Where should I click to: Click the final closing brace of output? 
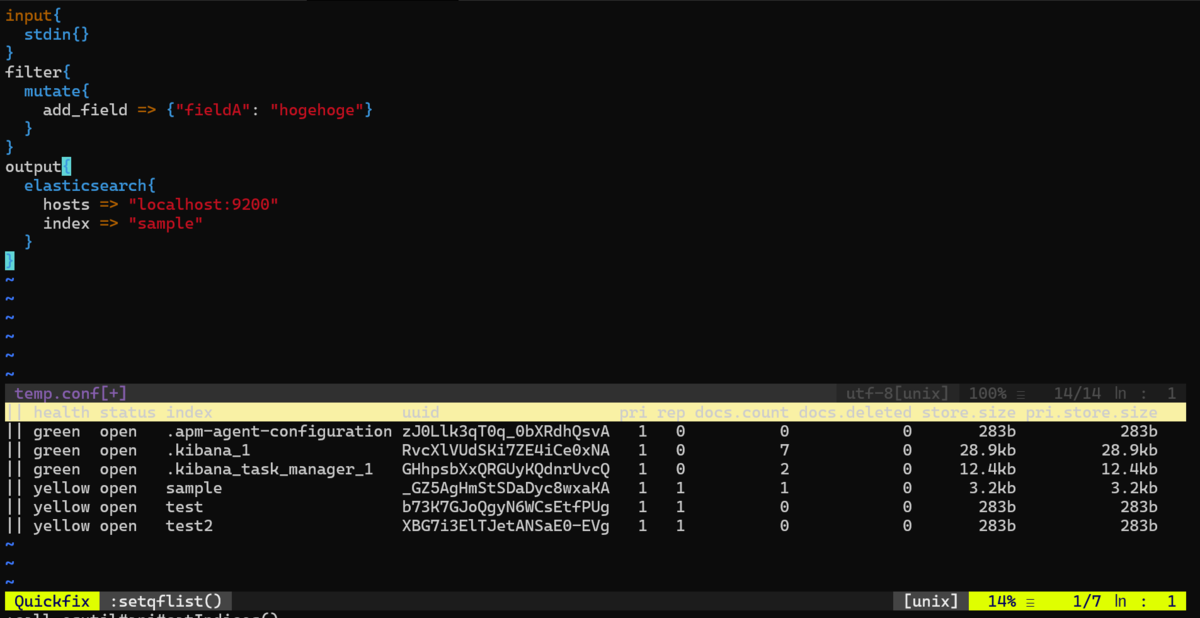(x=10, y=261)
